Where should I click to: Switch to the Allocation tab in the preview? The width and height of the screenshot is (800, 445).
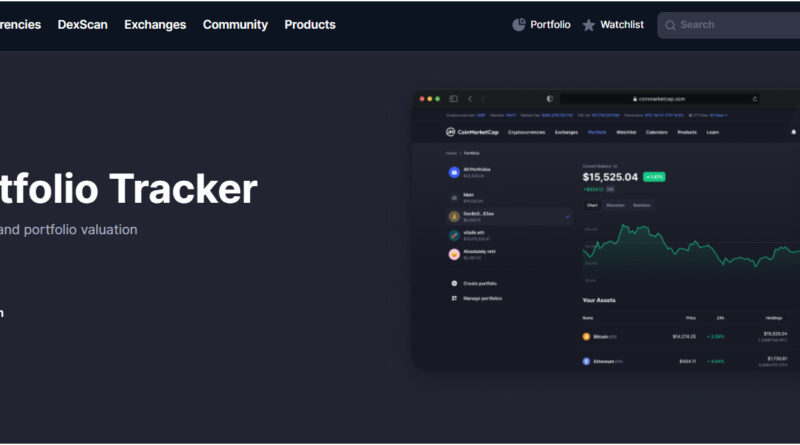point(615,205)
